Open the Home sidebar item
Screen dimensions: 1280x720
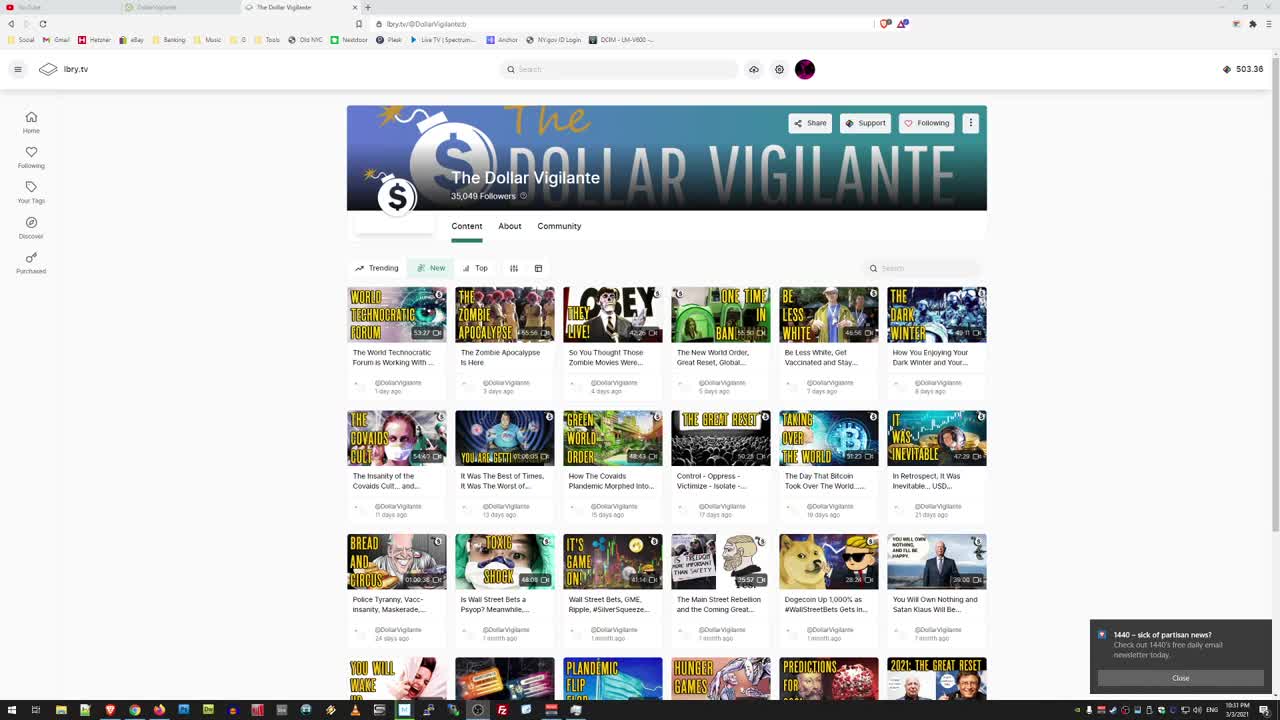point(31,122)
